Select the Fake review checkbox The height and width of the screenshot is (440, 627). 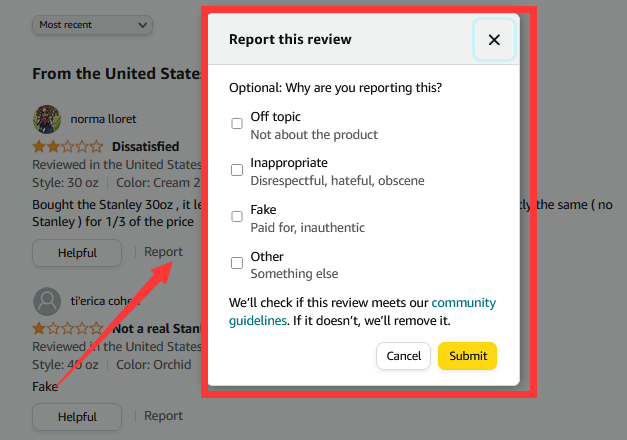pyautogui.click(x=237, y=216)
